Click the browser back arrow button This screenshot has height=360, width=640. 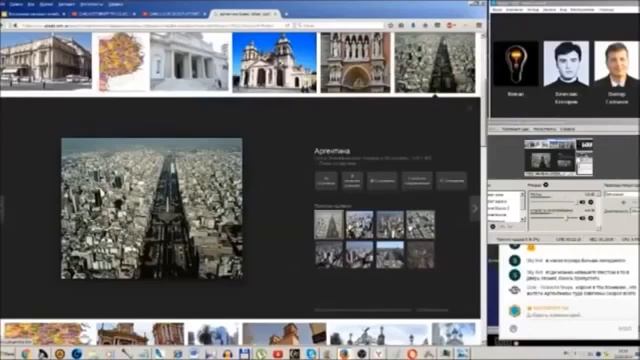pyautogui.click(x=15, y=25)
